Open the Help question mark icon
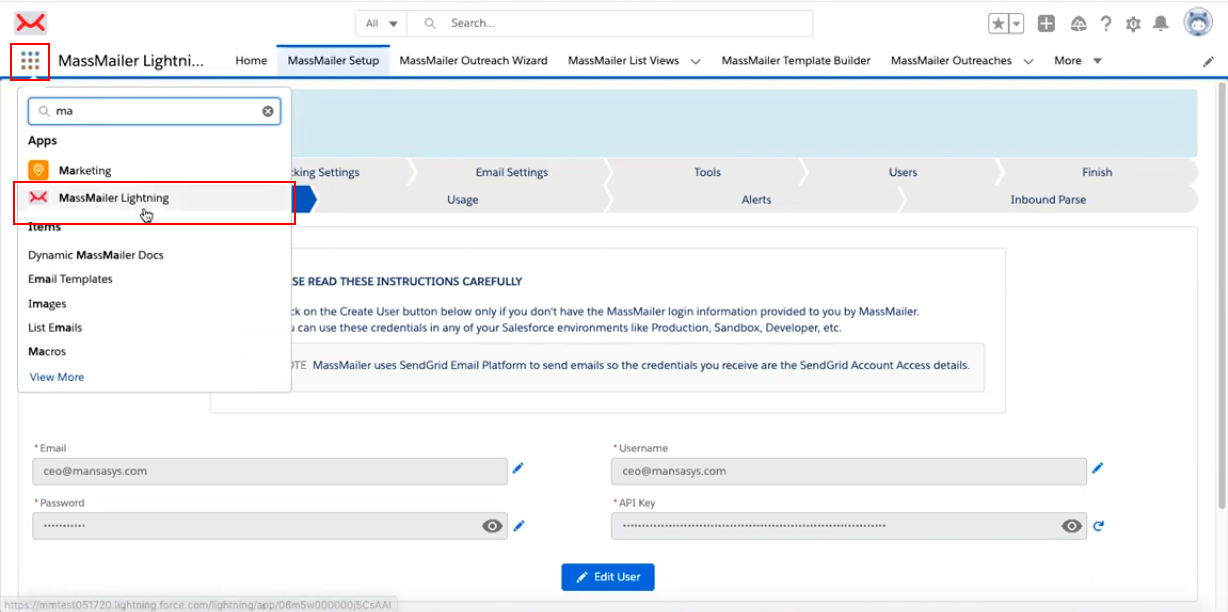Viewport: 1228px width, 612px height. (x=1106, y=23)
